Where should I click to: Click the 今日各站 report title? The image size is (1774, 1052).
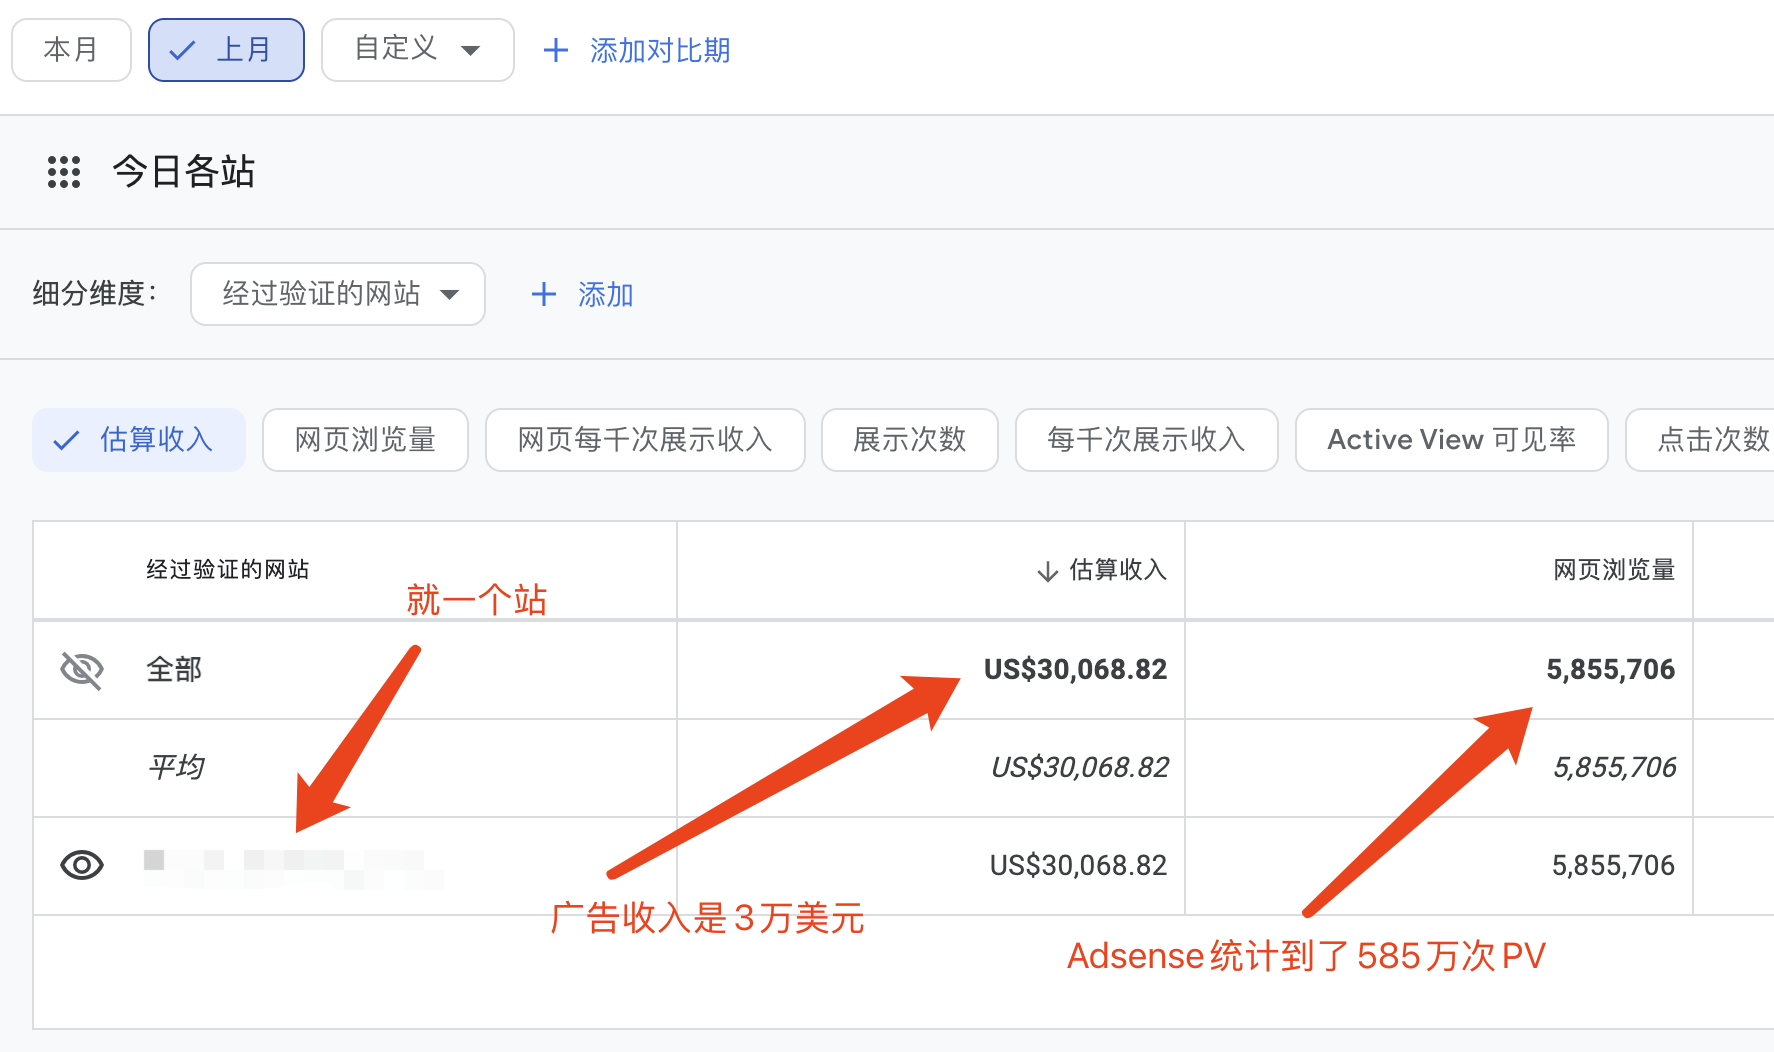(184, 172)
